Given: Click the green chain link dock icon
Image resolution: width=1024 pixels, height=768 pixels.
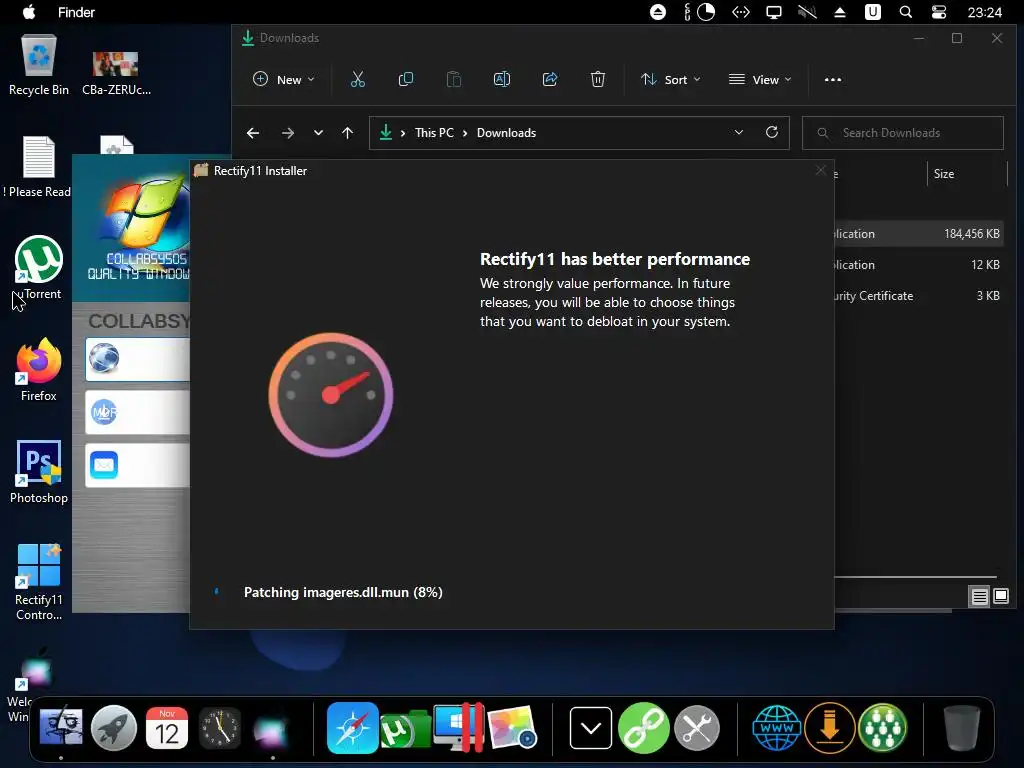Looking at the screenshot, I should [643, 728].
